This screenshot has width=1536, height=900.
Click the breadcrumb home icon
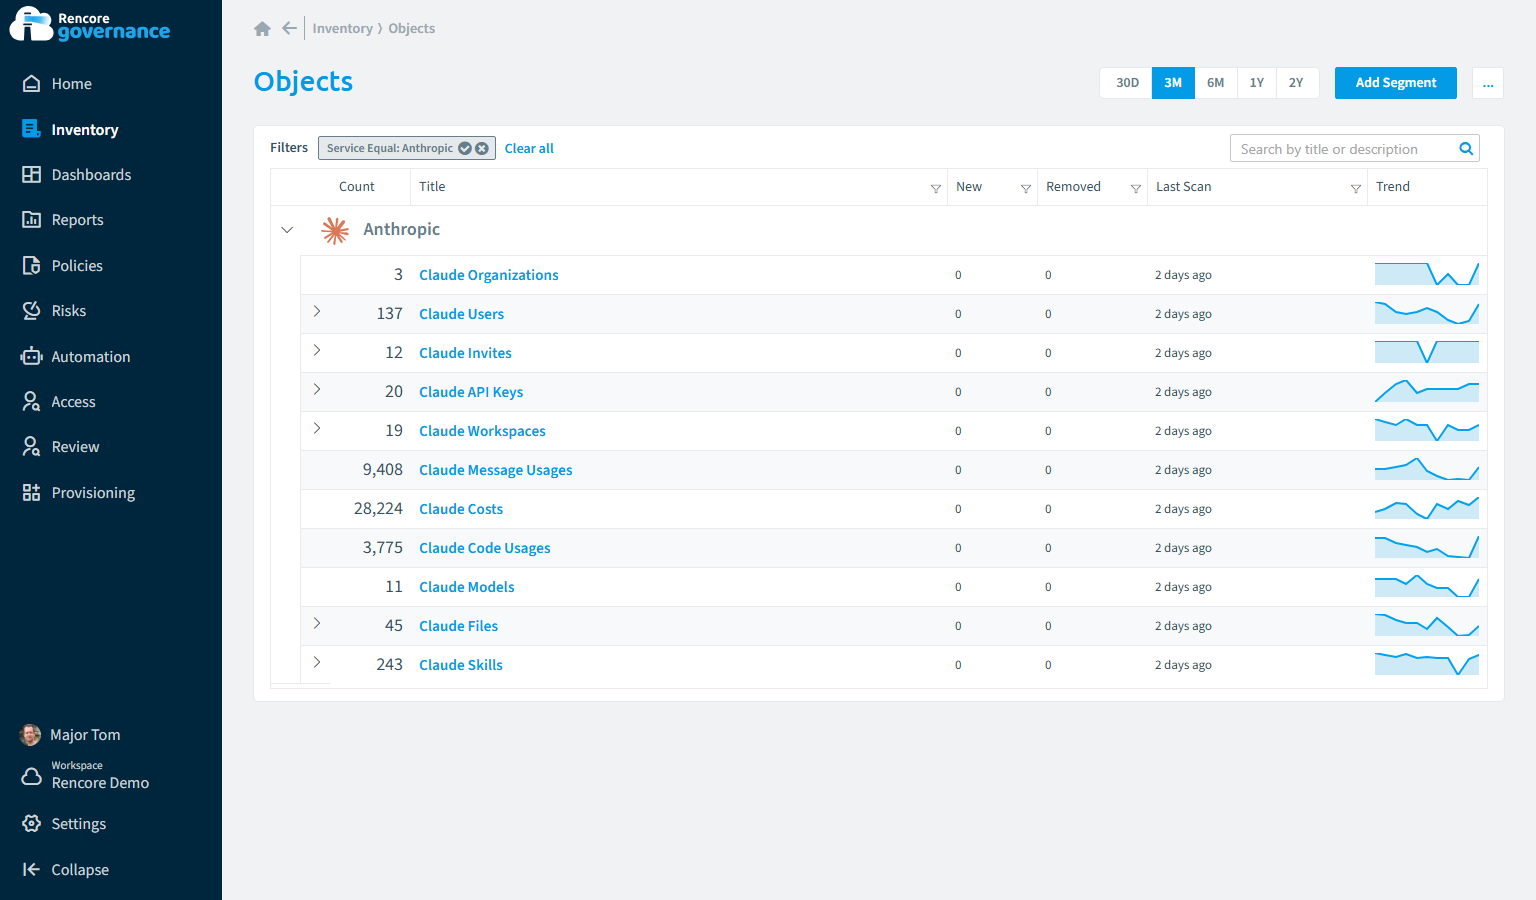tap(263, 29)
